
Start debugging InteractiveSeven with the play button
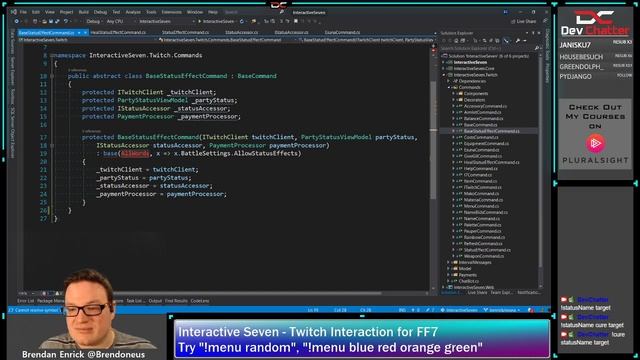216,21
